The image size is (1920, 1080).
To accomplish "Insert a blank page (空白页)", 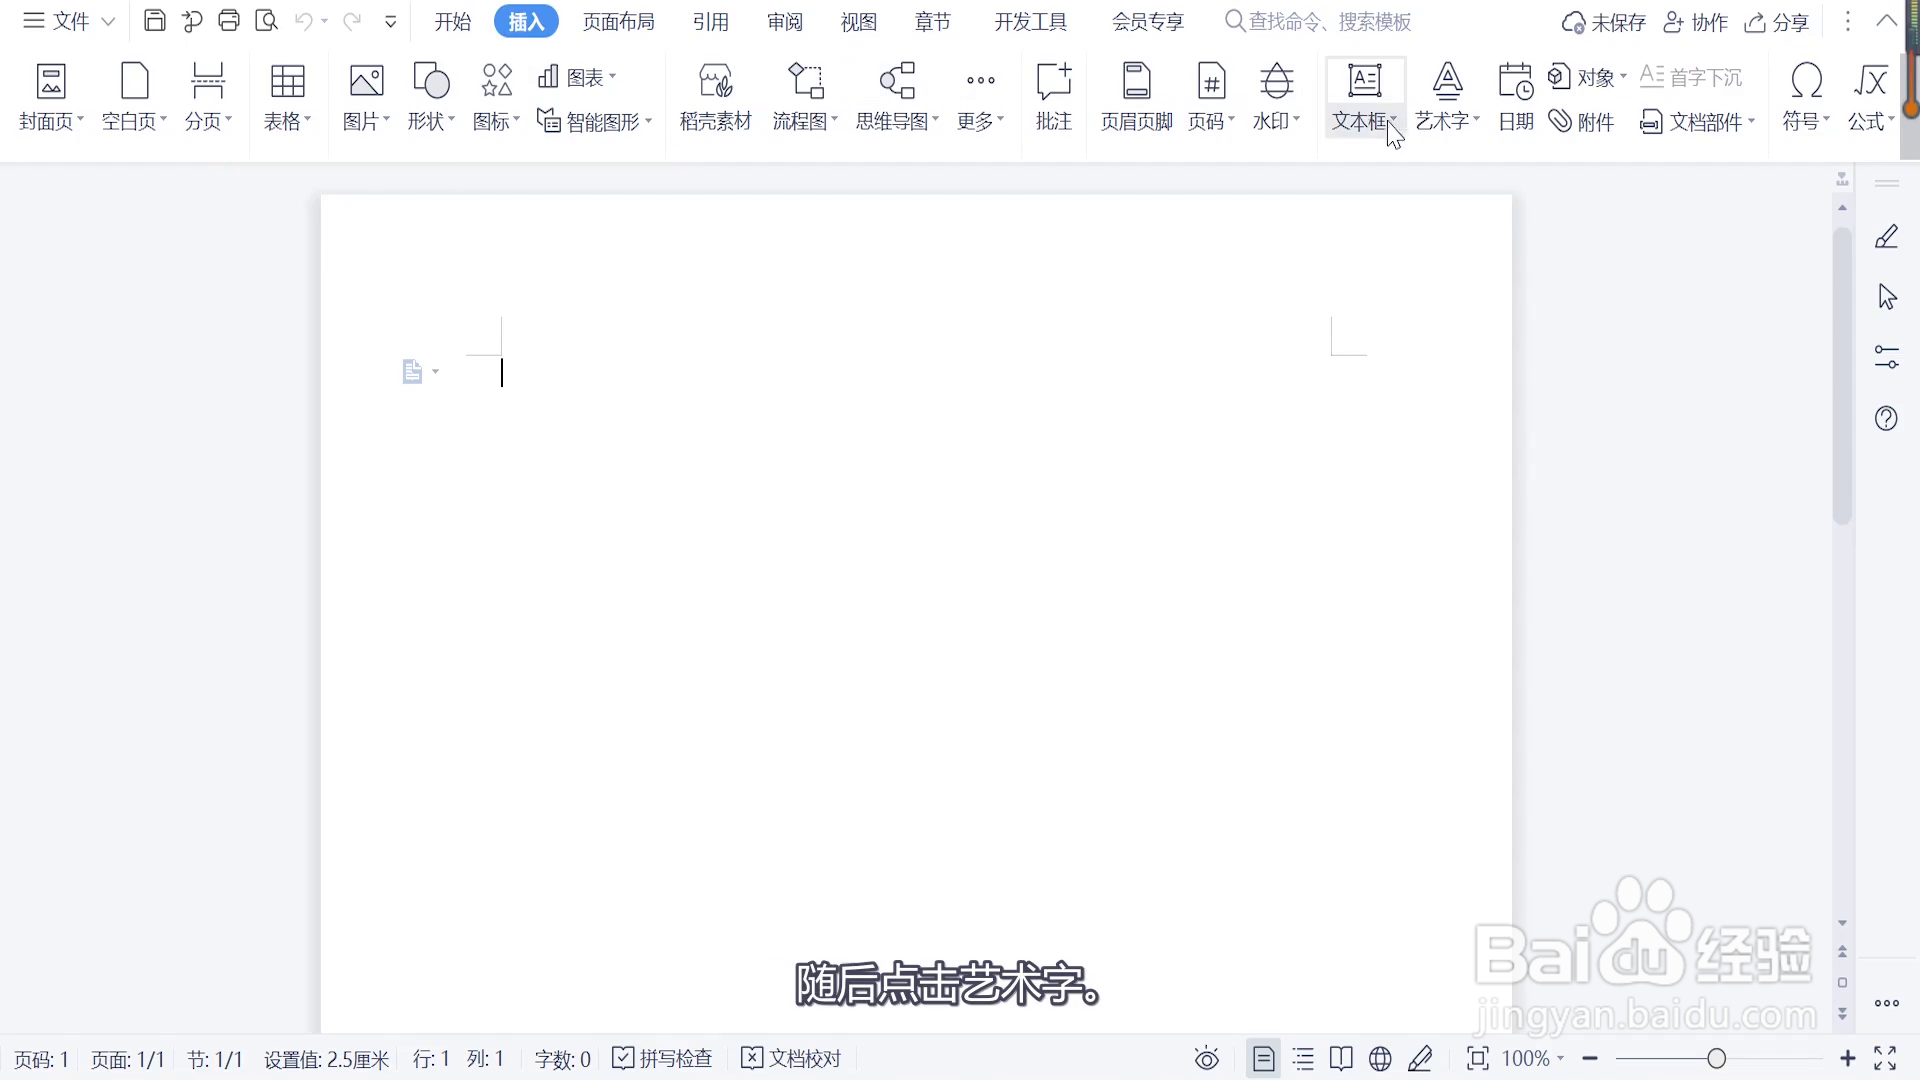I will (x=134, y=98).
